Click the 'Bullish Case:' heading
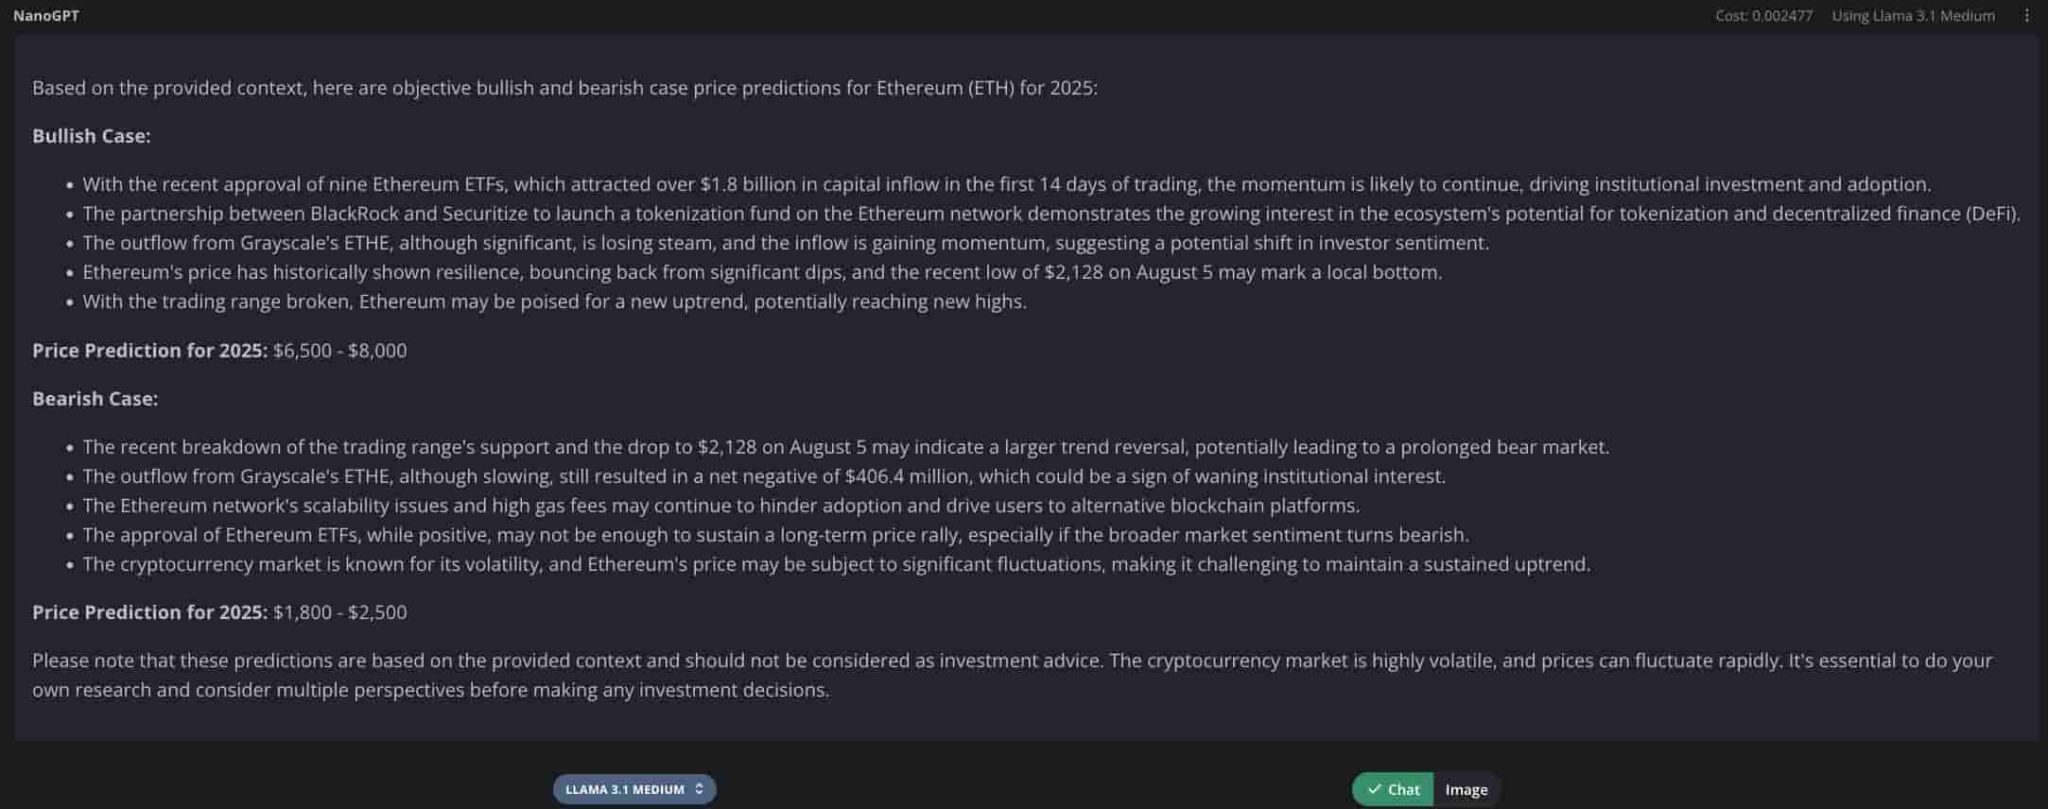The height and width of the screenshot is (809, 2048). click(90, 135)
